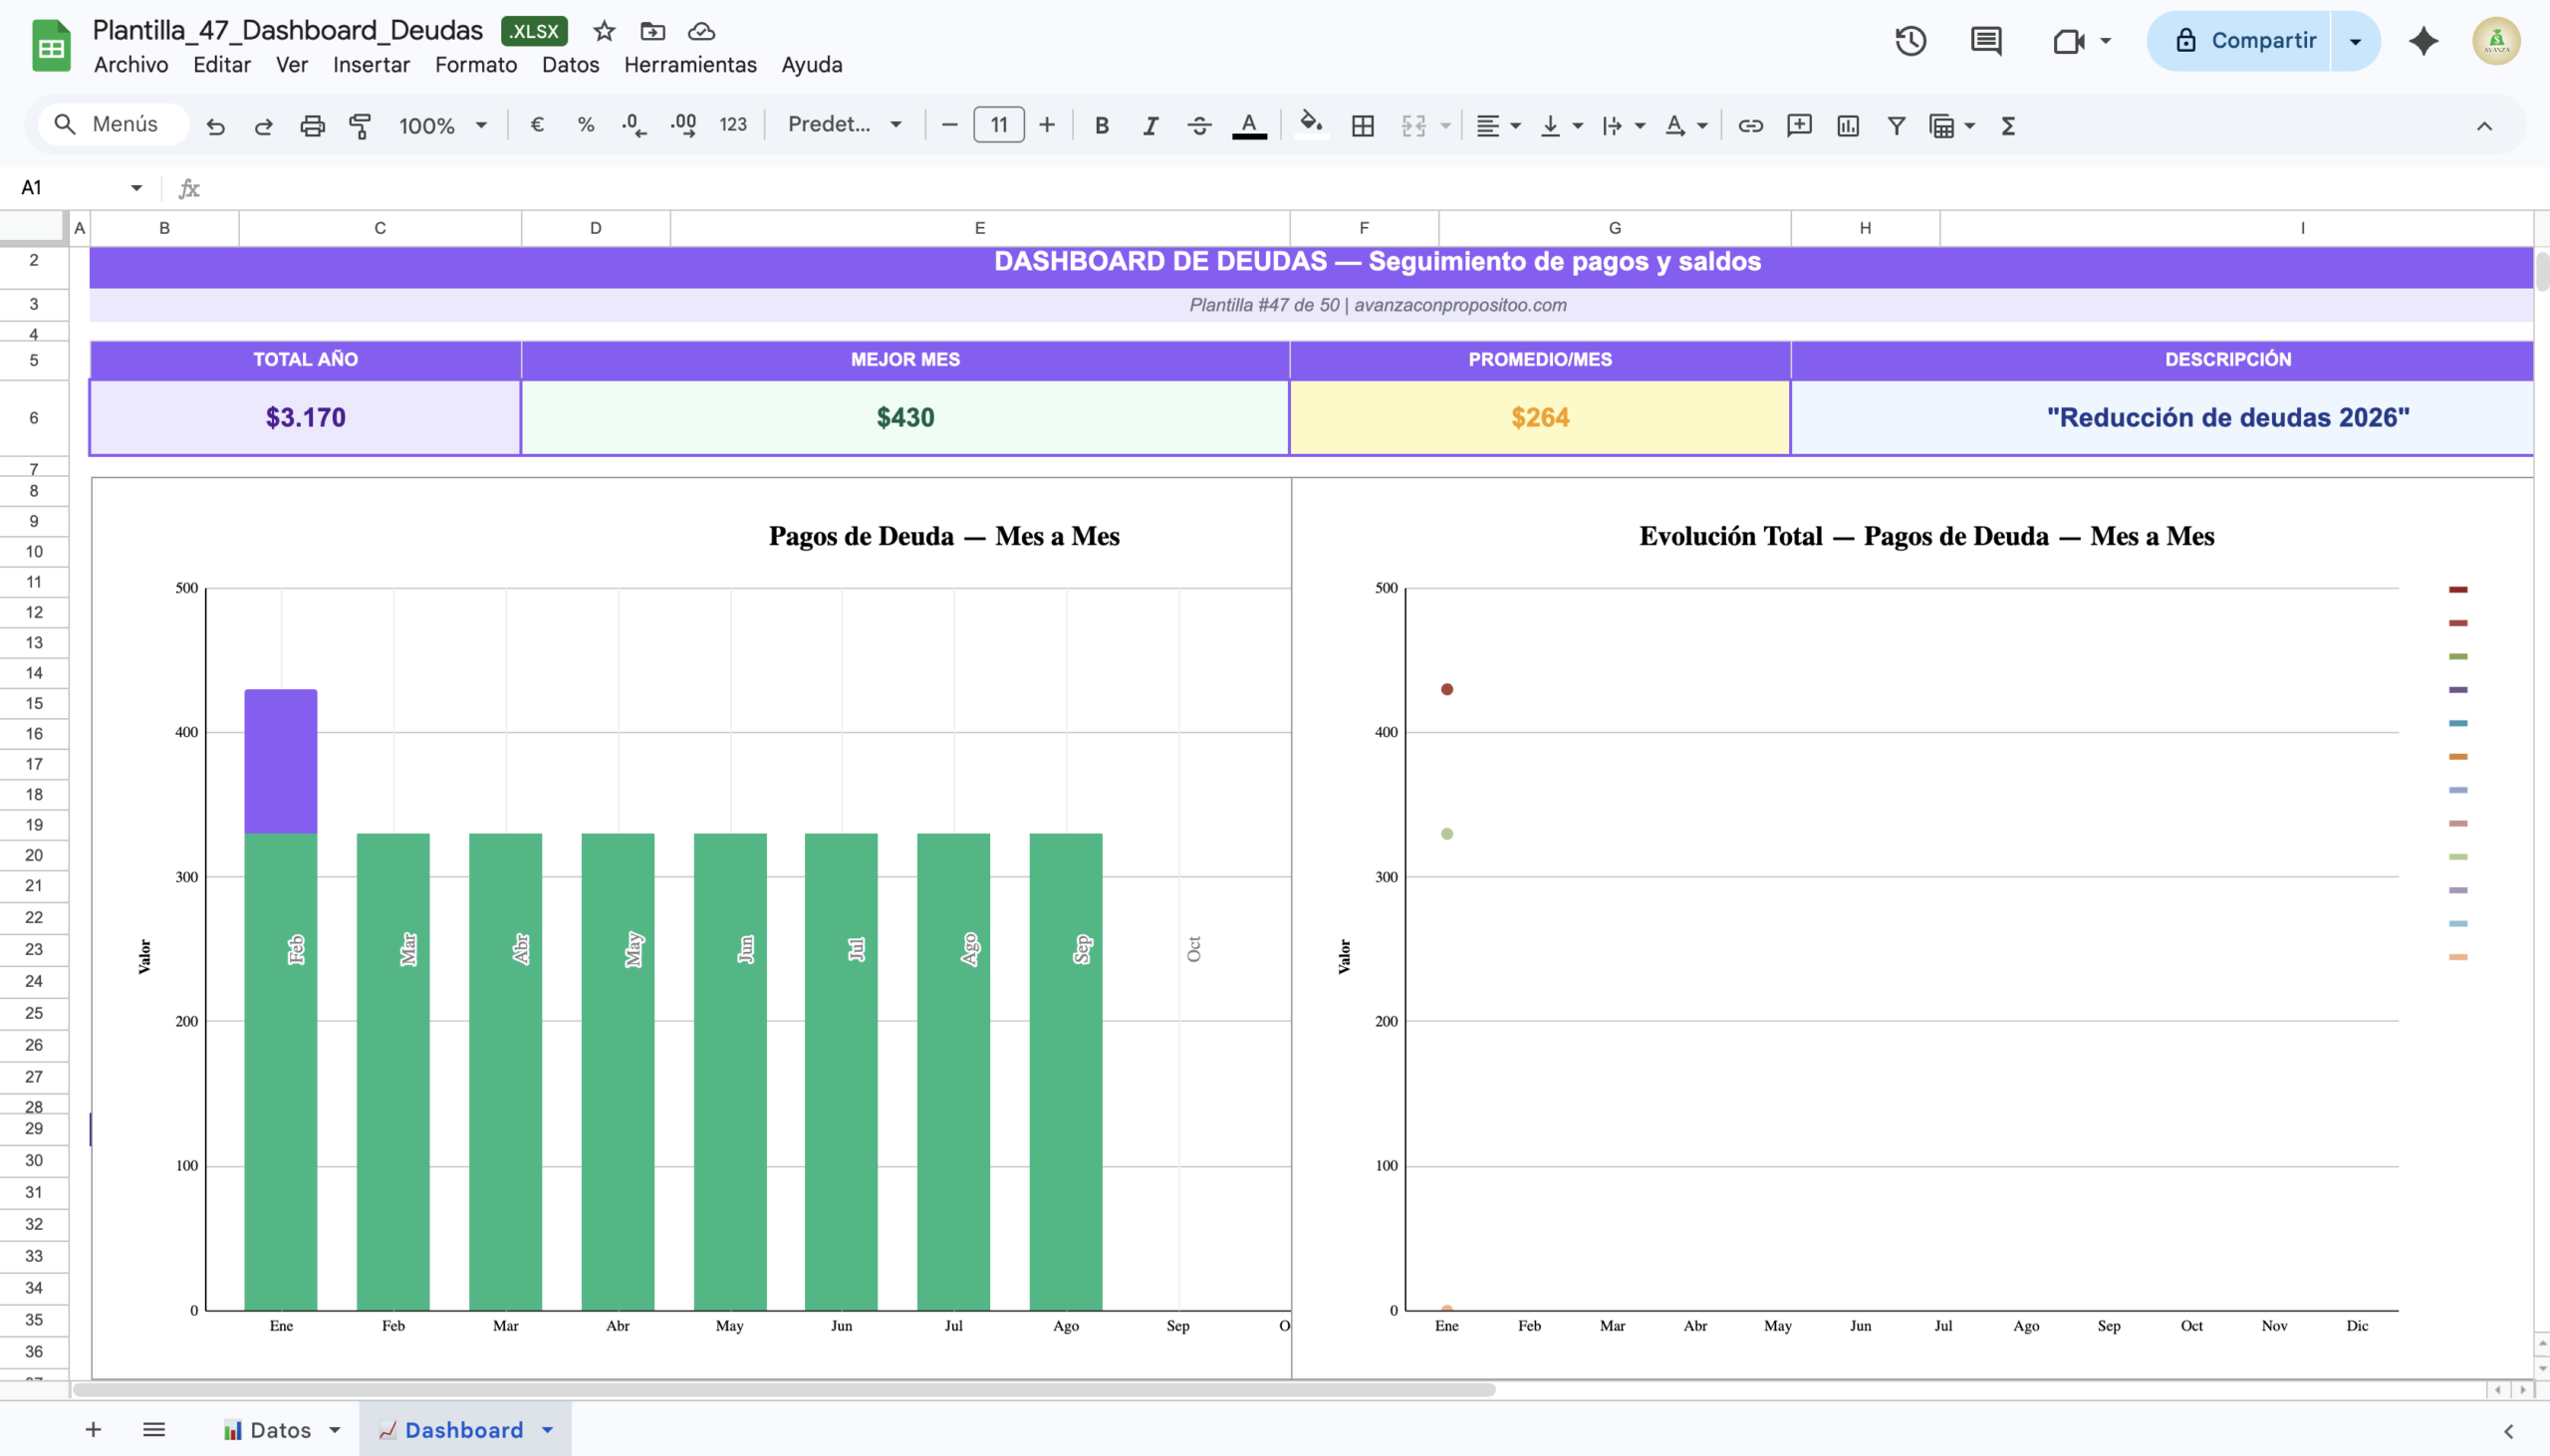Image resolution: width=2550 pixels, height=1456 pixels.
Task: Click the print icon
Action: tap(312, 125)
